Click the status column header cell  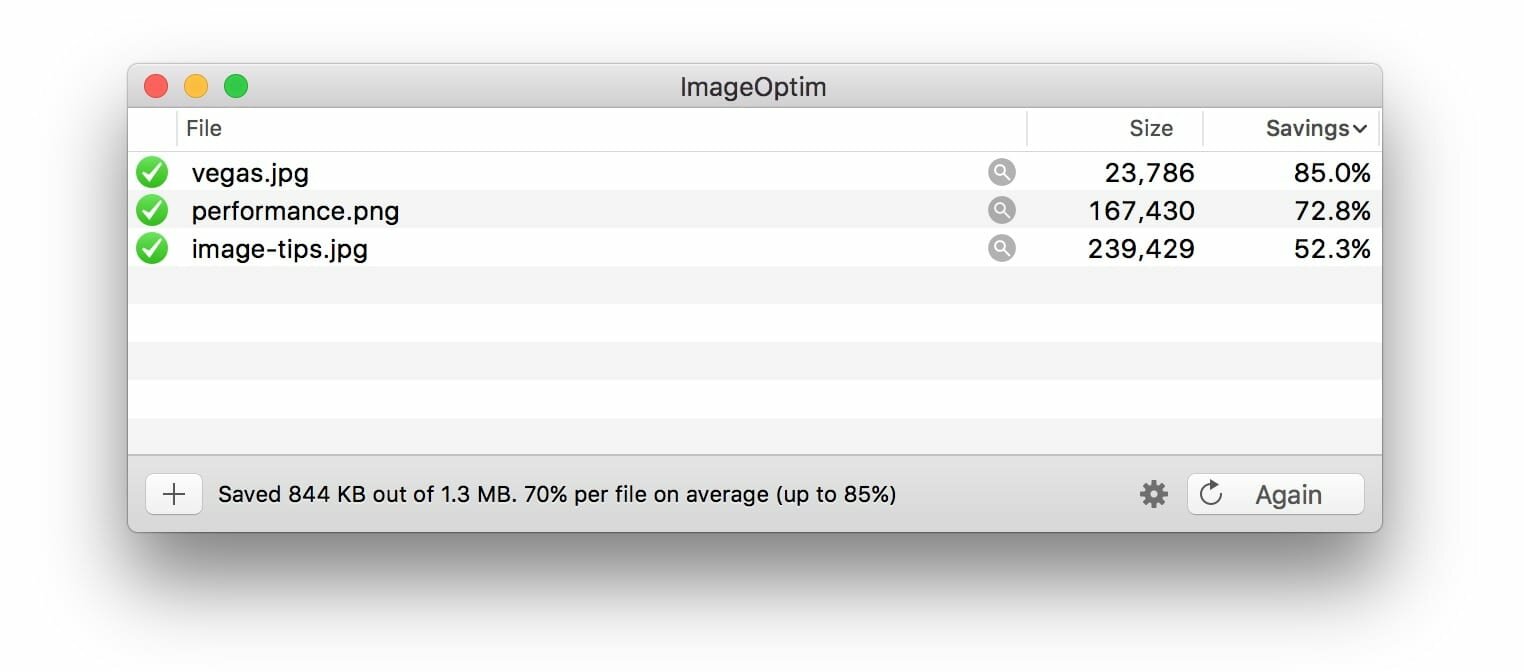coord(152,129)
